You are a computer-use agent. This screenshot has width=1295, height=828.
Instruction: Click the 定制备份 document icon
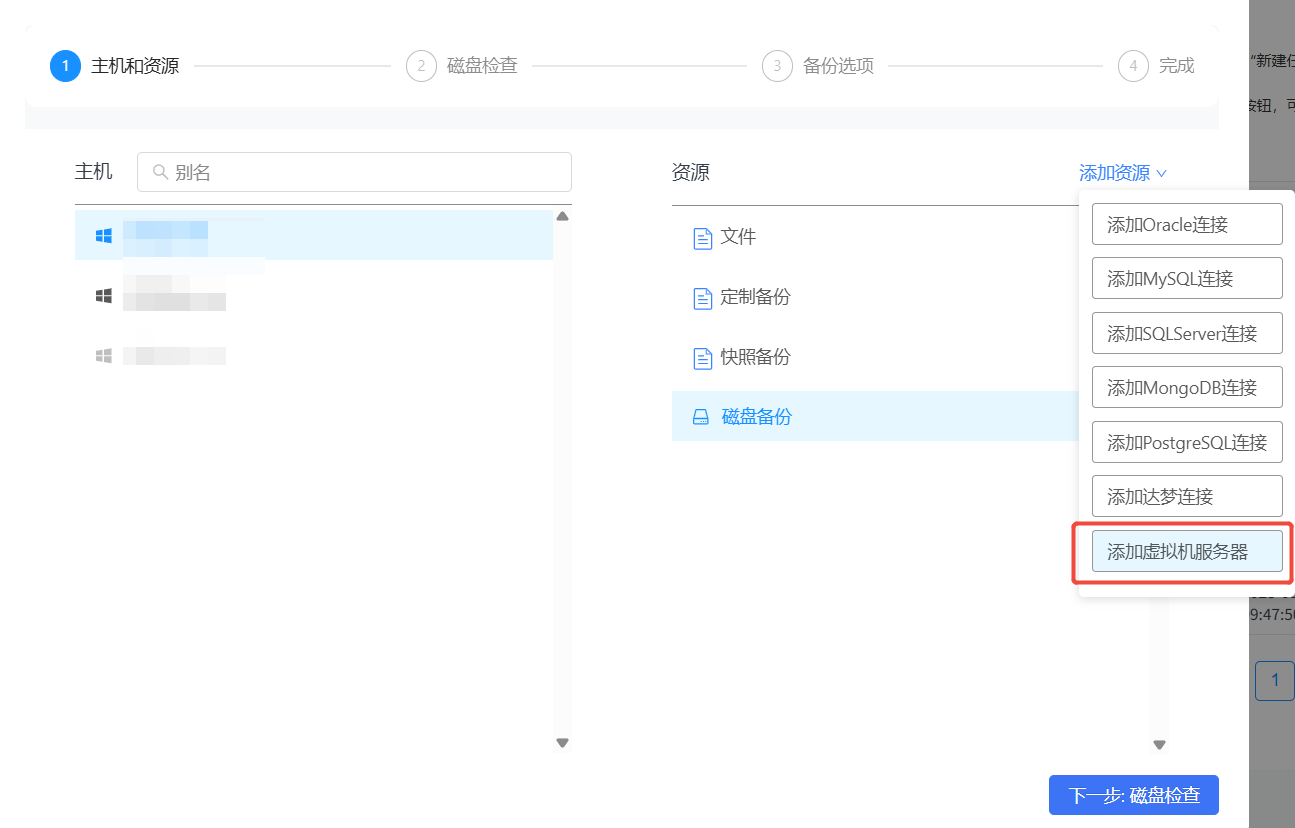pyautogui.click(x=703, y=298)
